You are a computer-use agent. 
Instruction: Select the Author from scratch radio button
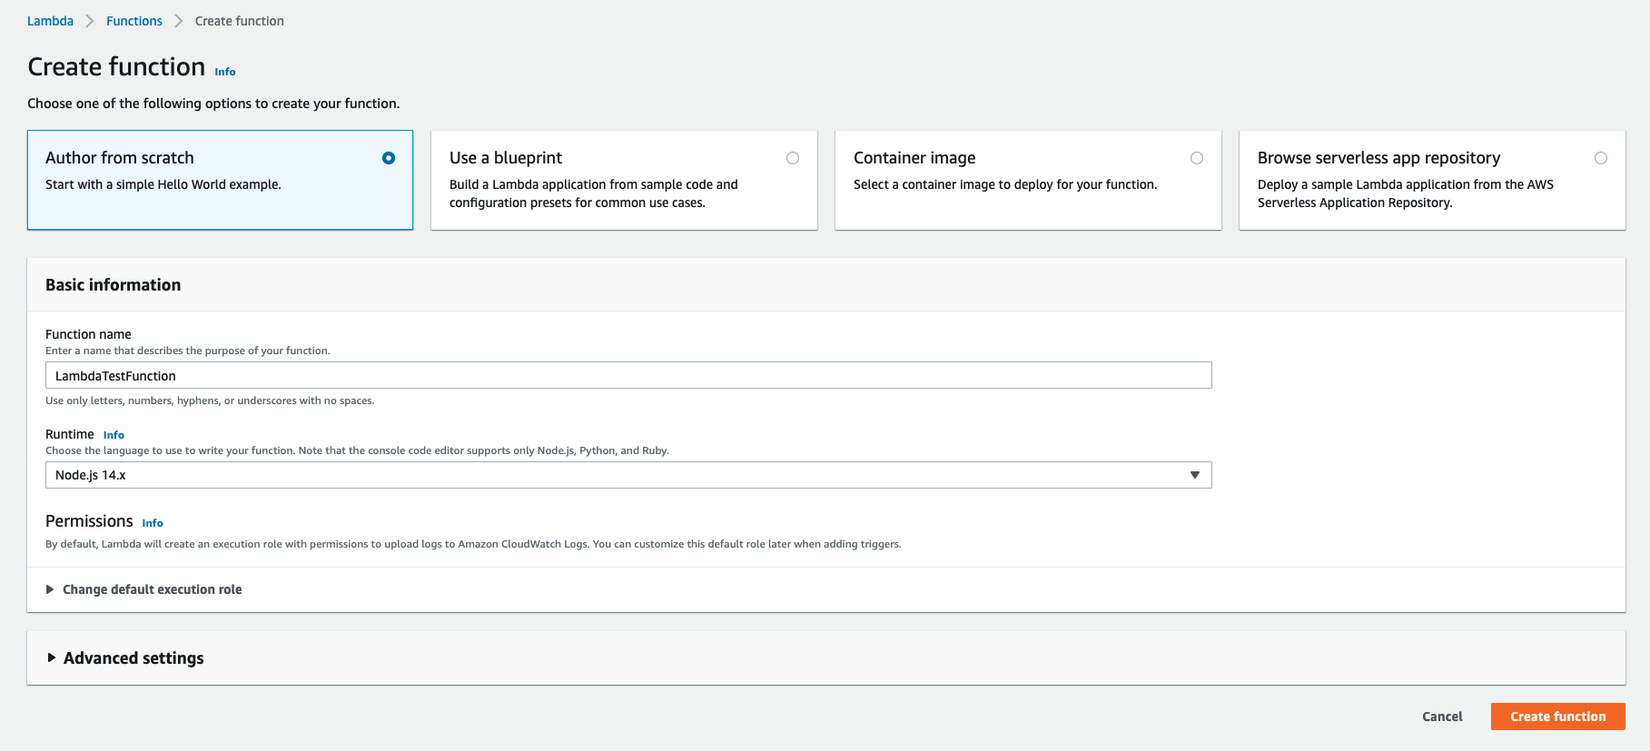click(x=388, y=158)
